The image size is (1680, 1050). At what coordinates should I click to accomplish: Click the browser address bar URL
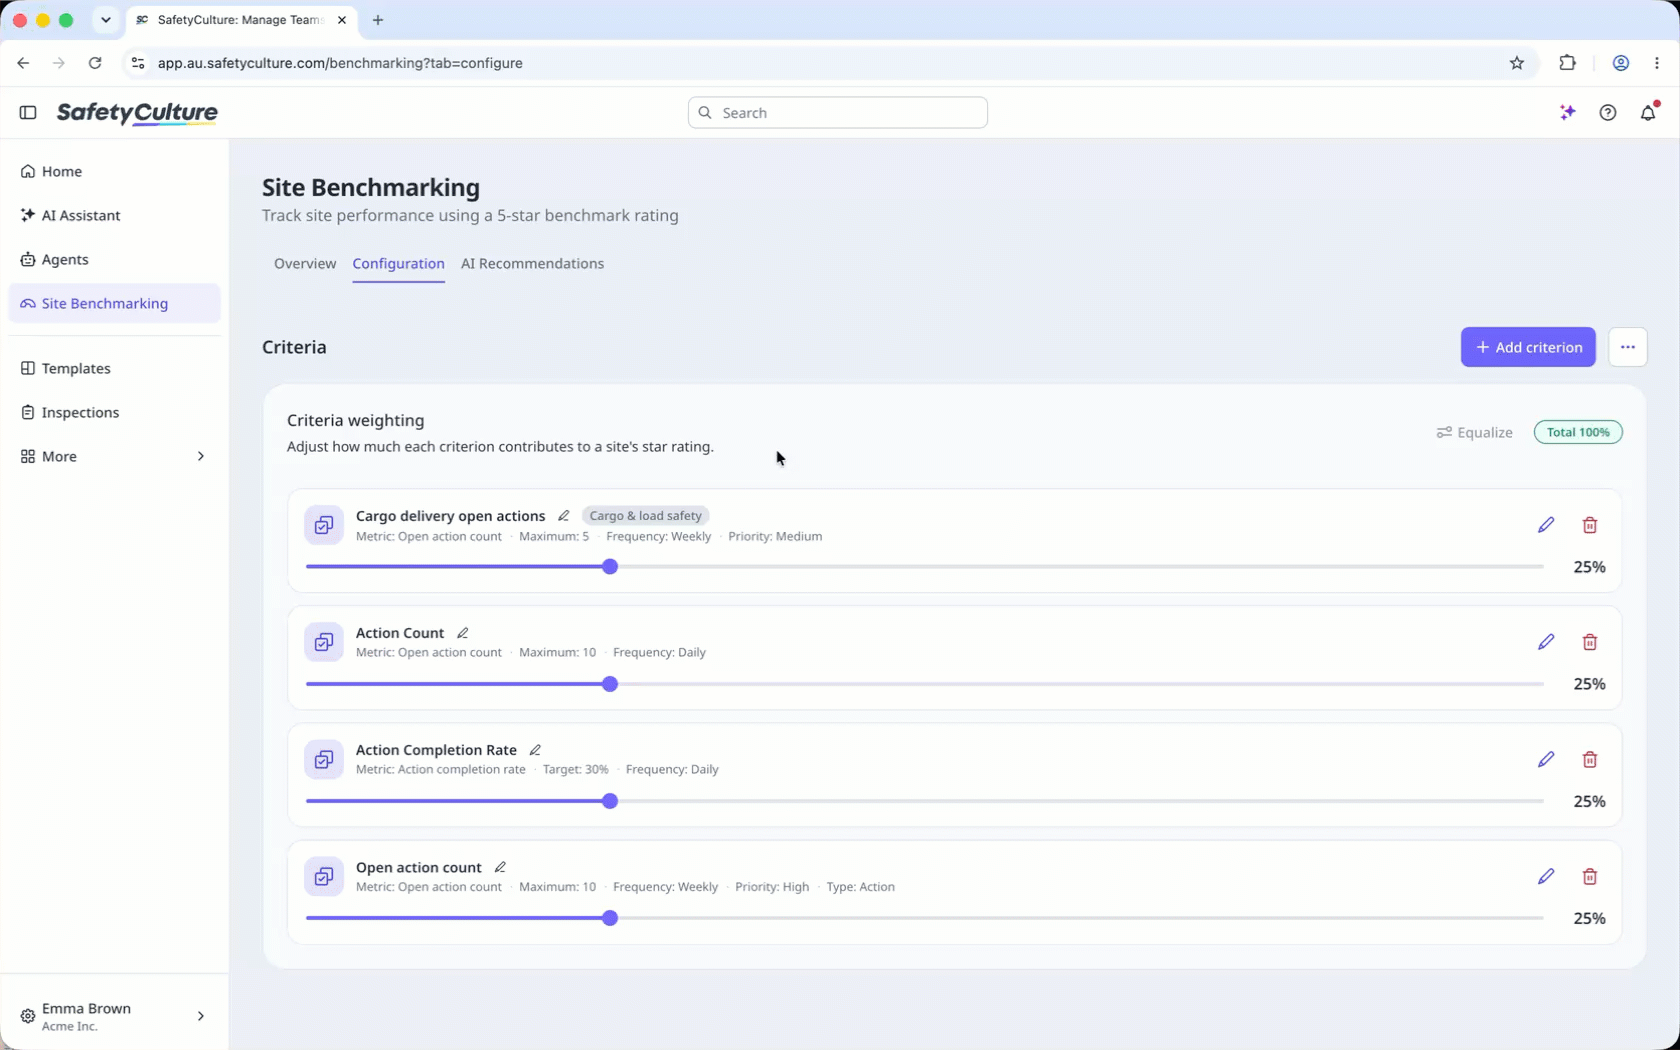pyautogui.click(x=340, y=63)
